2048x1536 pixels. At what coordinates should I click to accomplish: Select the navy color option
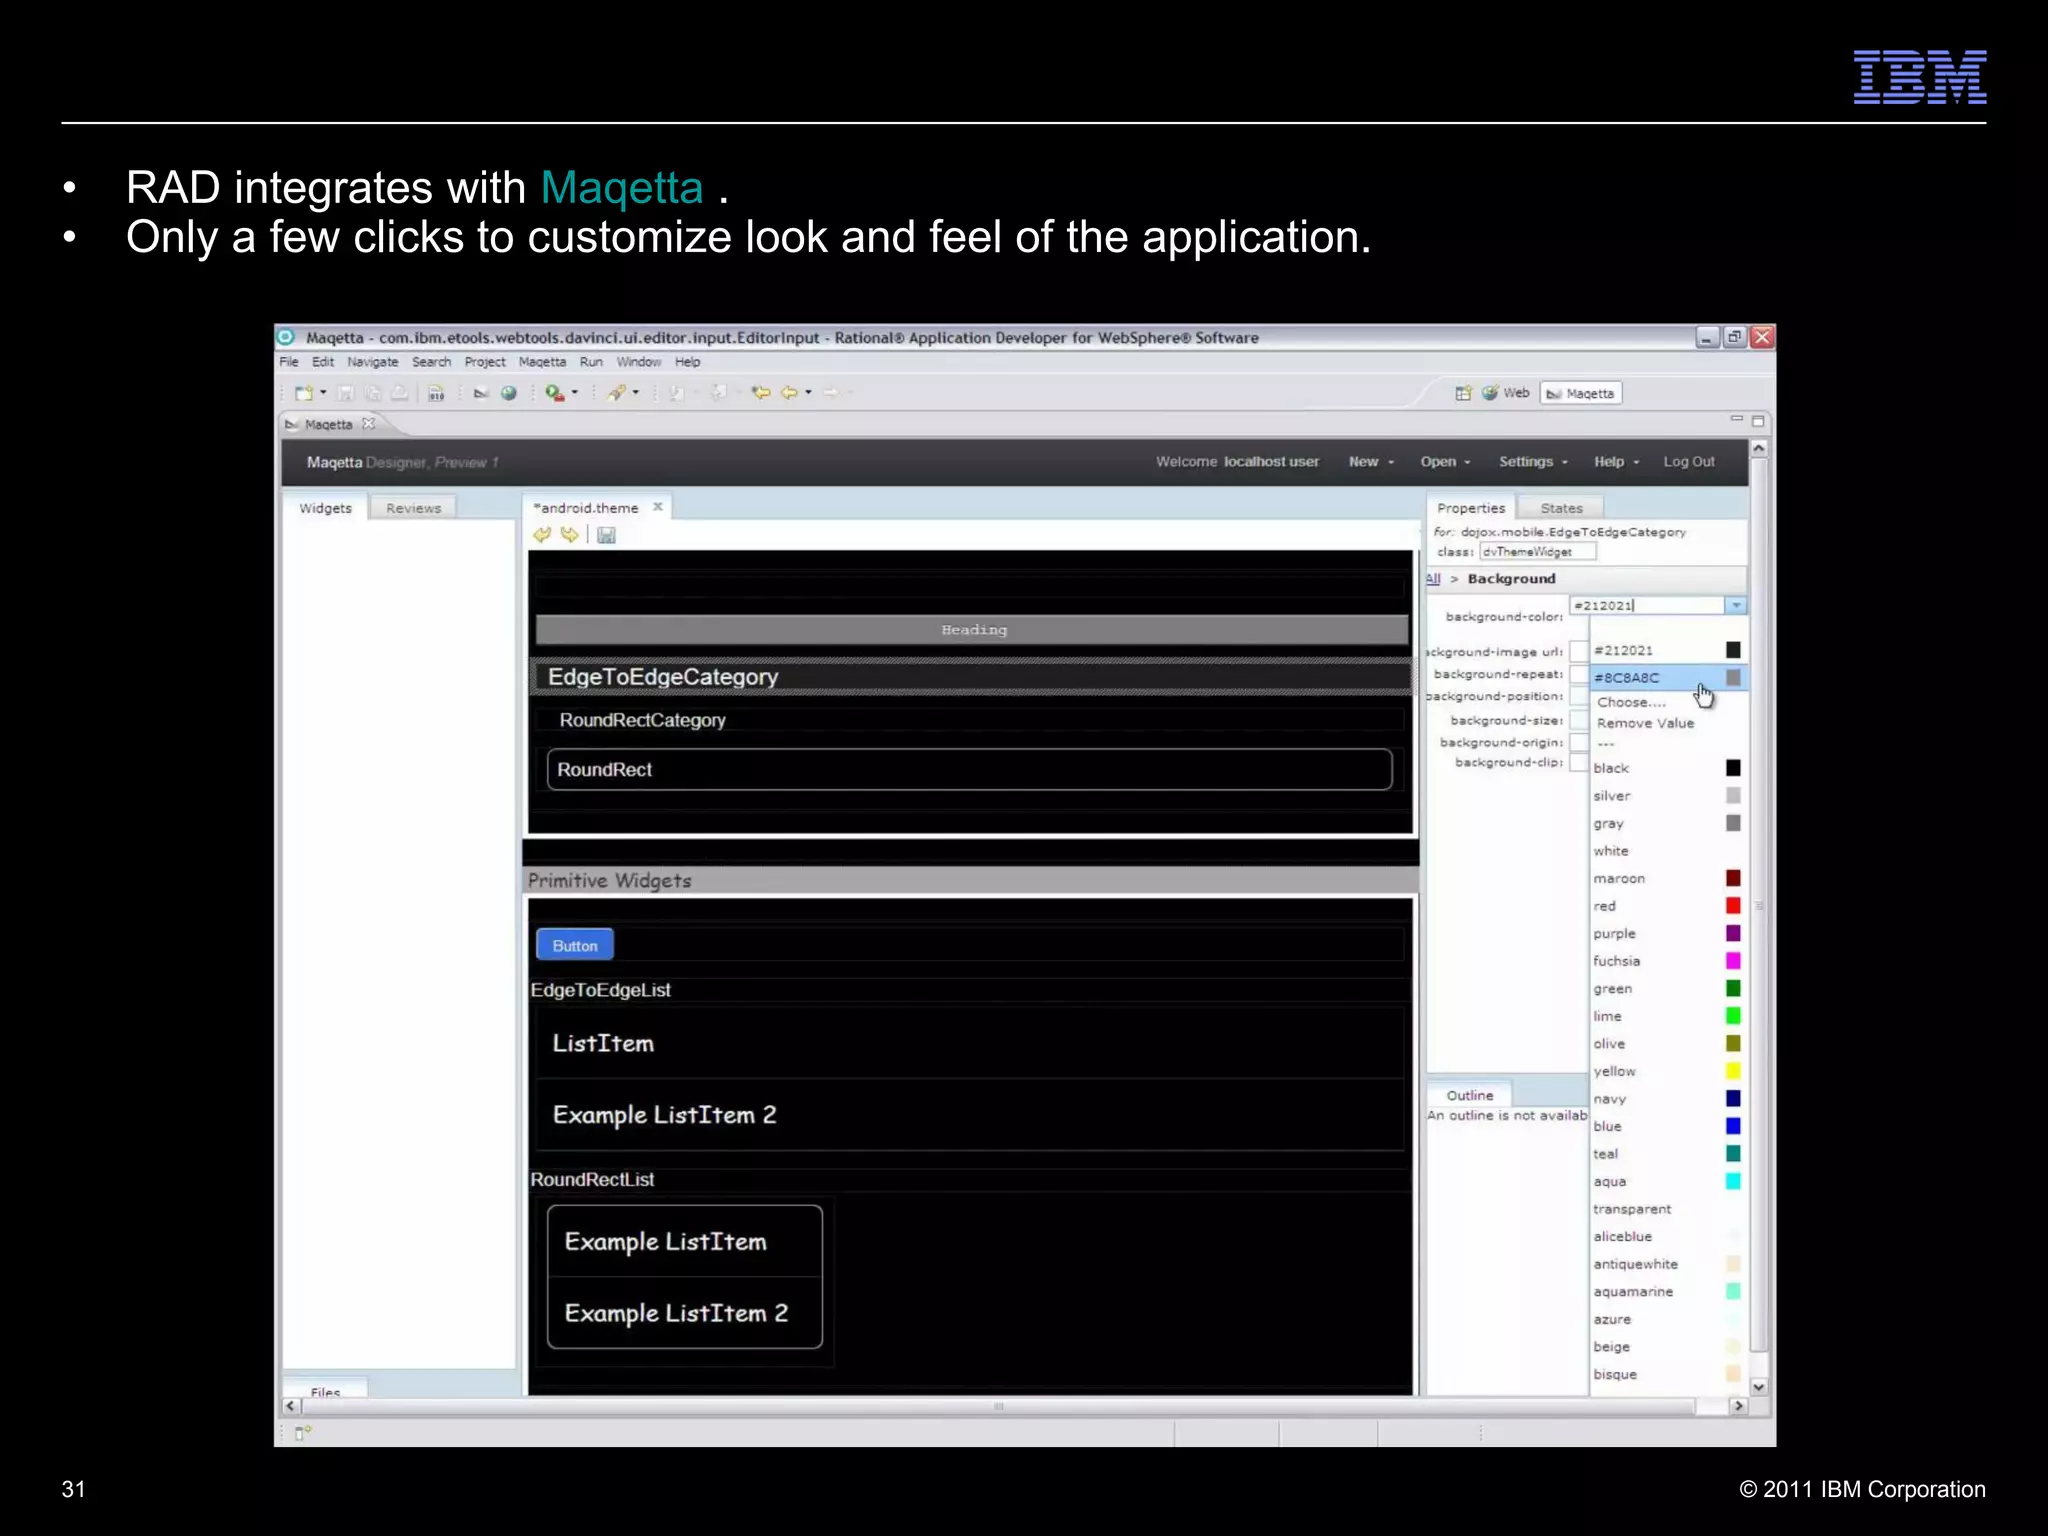tap(1668, 1099)
